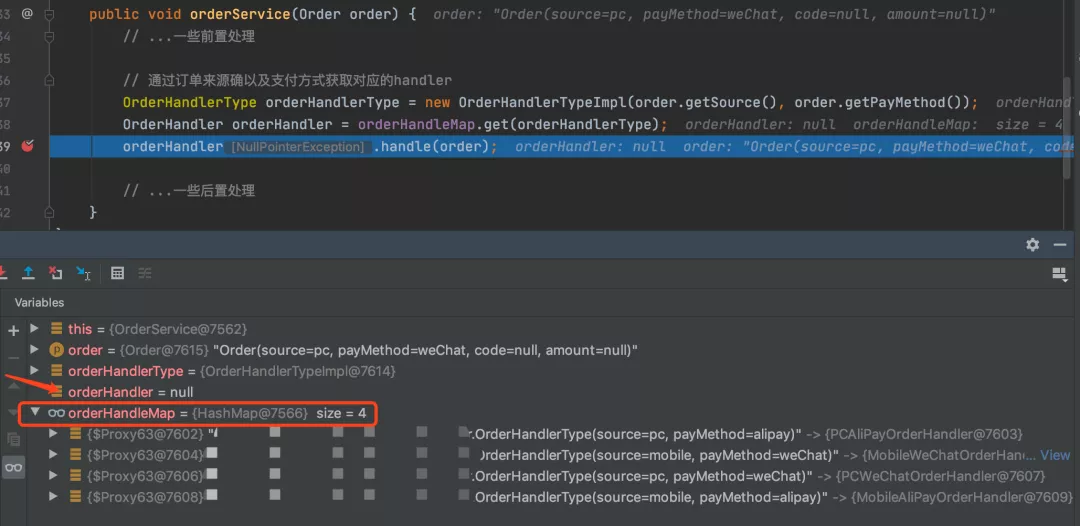This screenshot has height=526, width=1080.
Task: Expand the 'this' OrderService variable
Action: coord(34,328)
